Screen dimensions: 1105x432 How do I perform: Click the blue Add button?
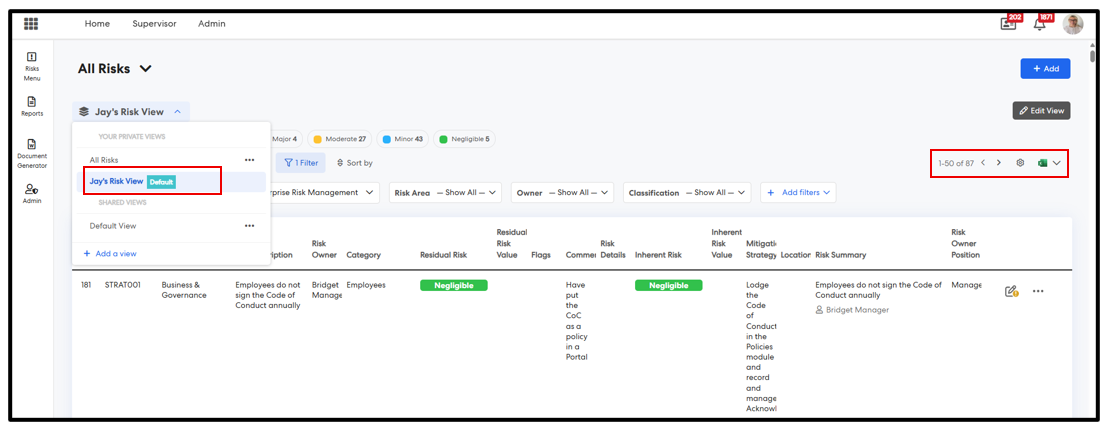(x=1045, y=68)
